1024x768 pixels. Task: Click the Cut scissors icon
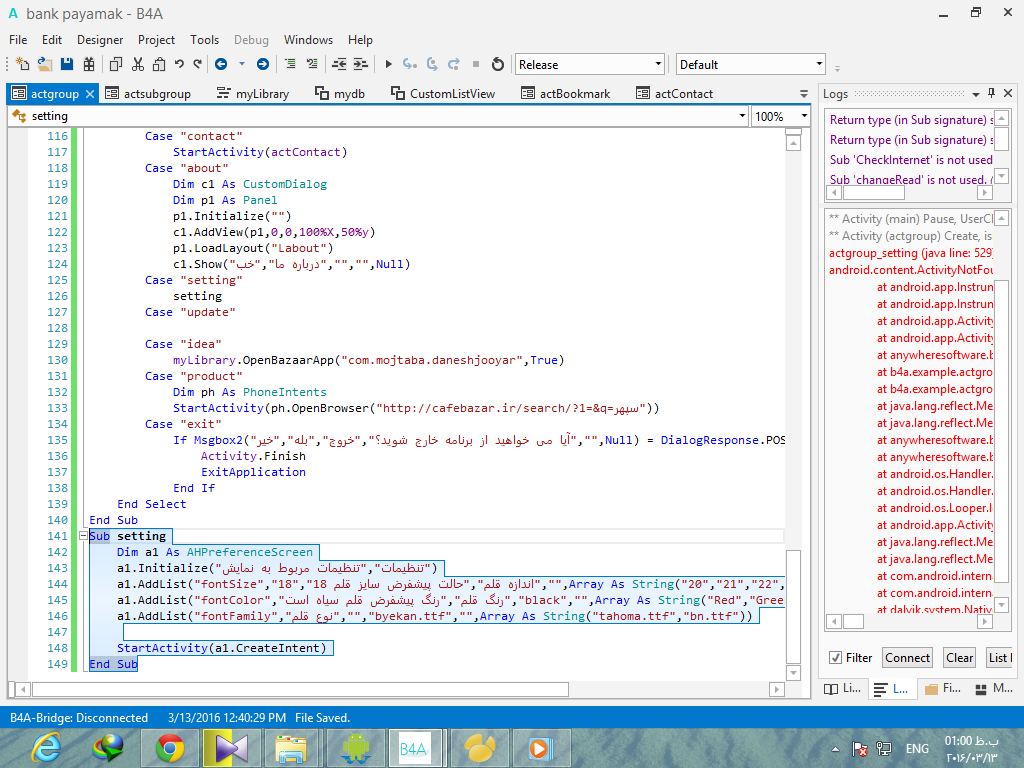click(x=137, y=64)
